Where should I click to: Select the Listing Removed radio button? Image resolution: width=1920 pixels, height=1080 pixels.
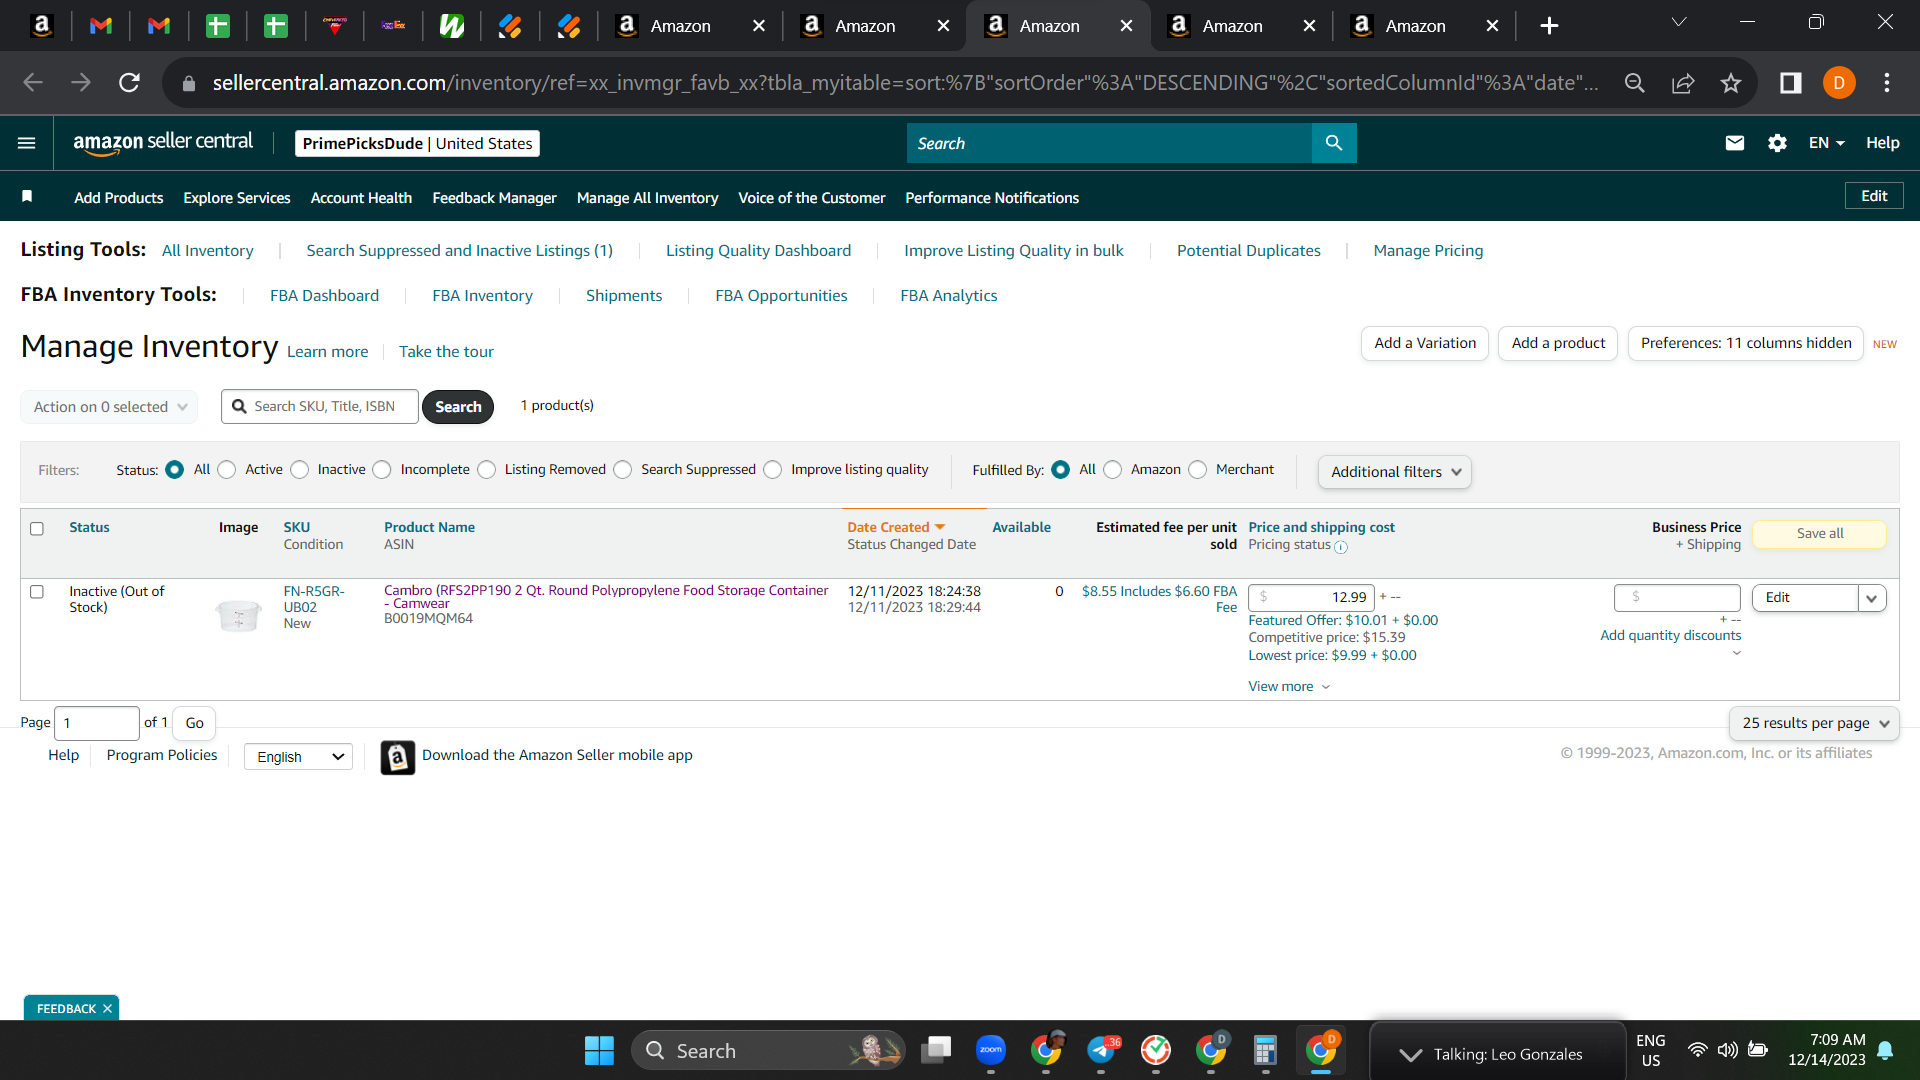tap(487, 470)
